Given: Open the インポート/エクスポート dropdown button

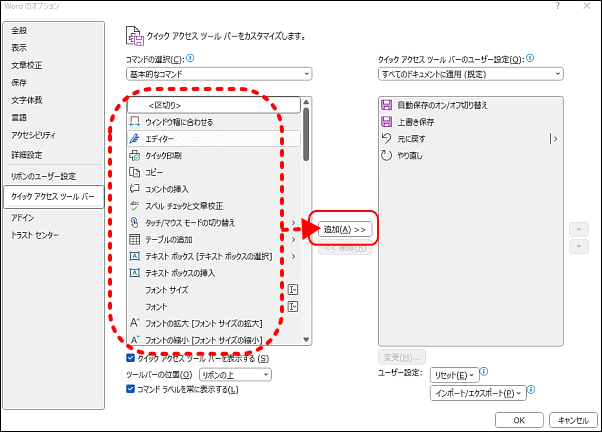Looking at the screenshot, I should (478, 393).
